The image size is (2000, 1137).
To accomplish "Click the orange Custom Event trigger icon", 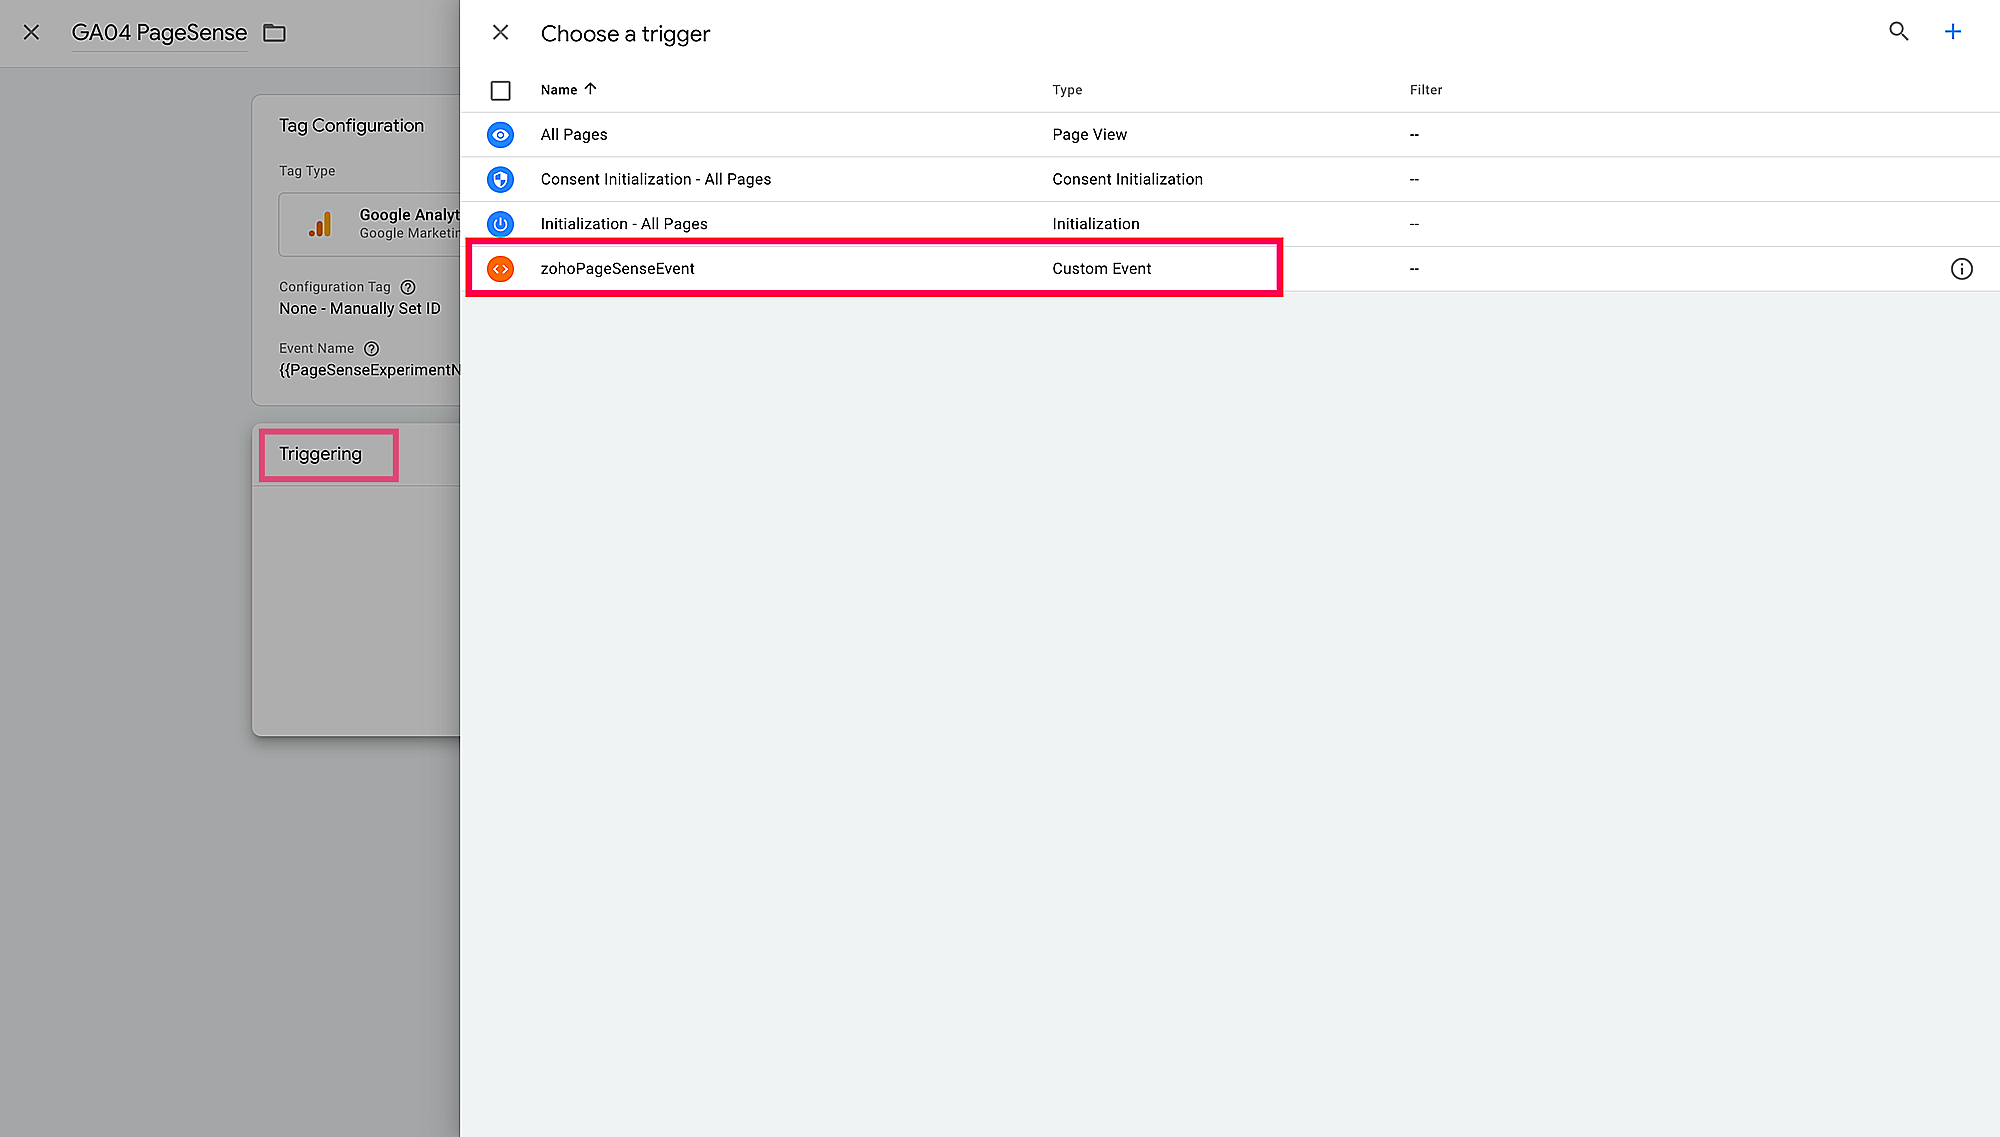I will pyautogui.click(x=500, y=269).
